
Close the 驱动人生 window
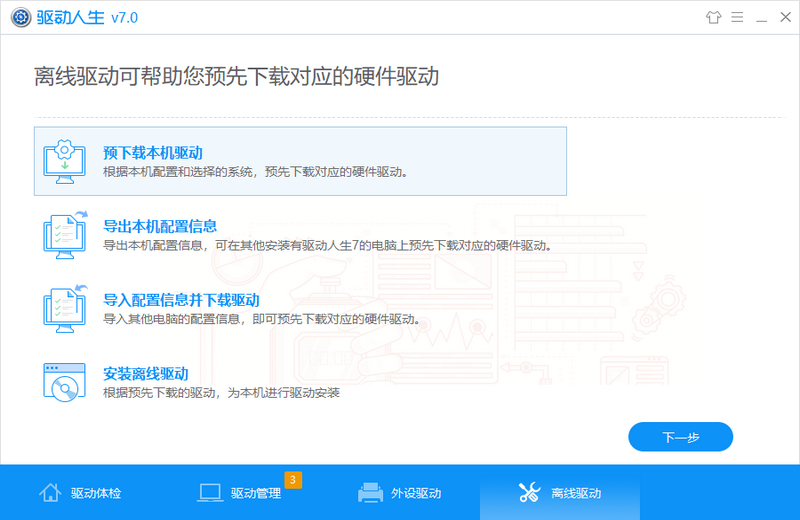tap(783, 17)
